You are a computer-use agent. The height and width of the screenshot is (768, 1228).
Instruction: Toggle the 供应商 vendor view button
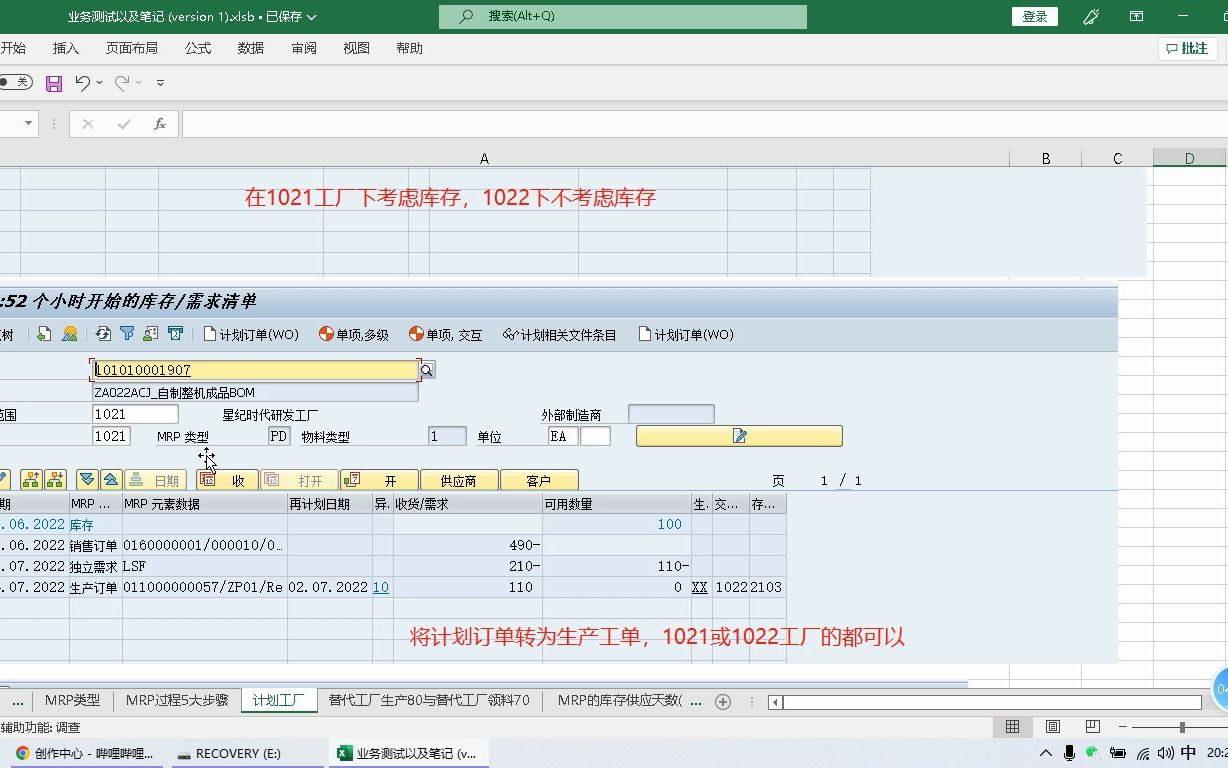tap(459, 479)
